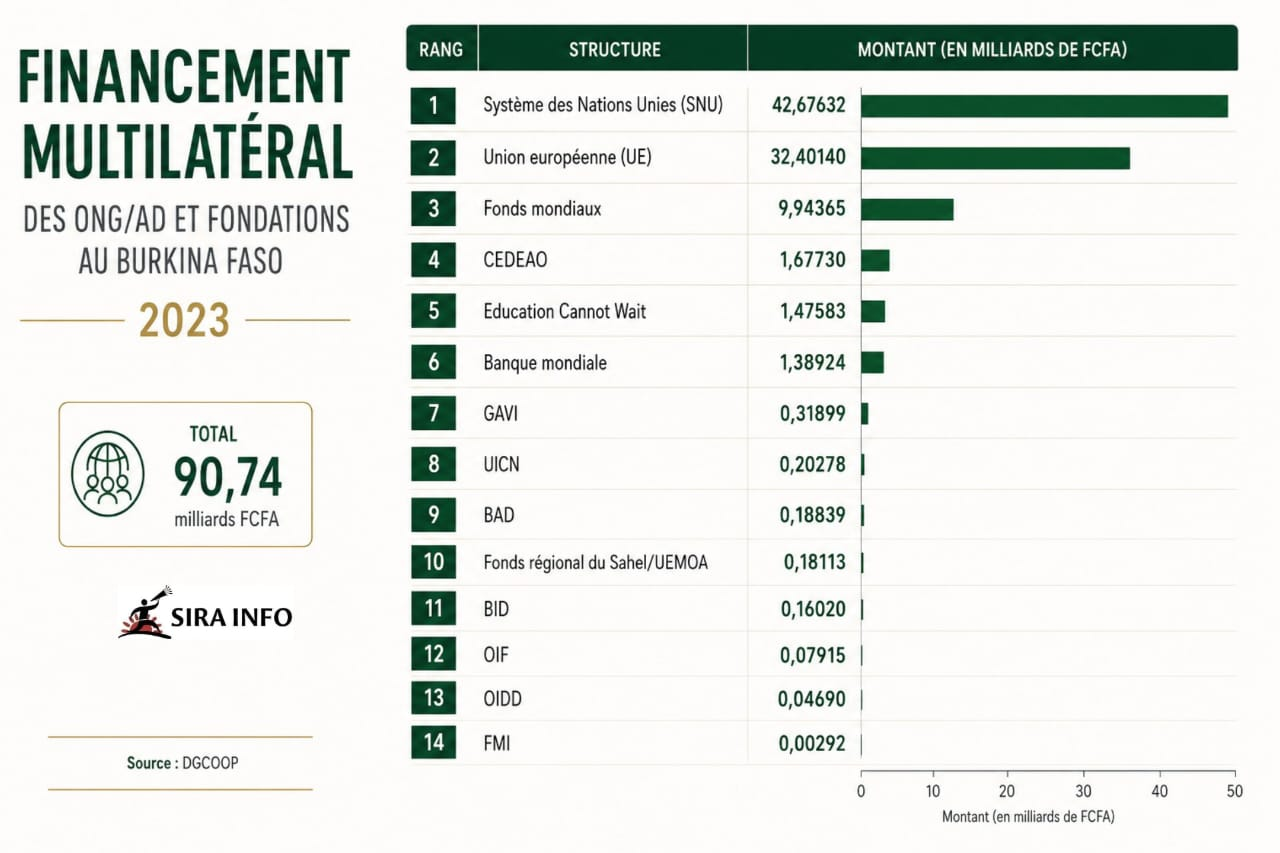Click the rank 10 number badge
Screen dimensions: 1280x853
pos(434,562)
